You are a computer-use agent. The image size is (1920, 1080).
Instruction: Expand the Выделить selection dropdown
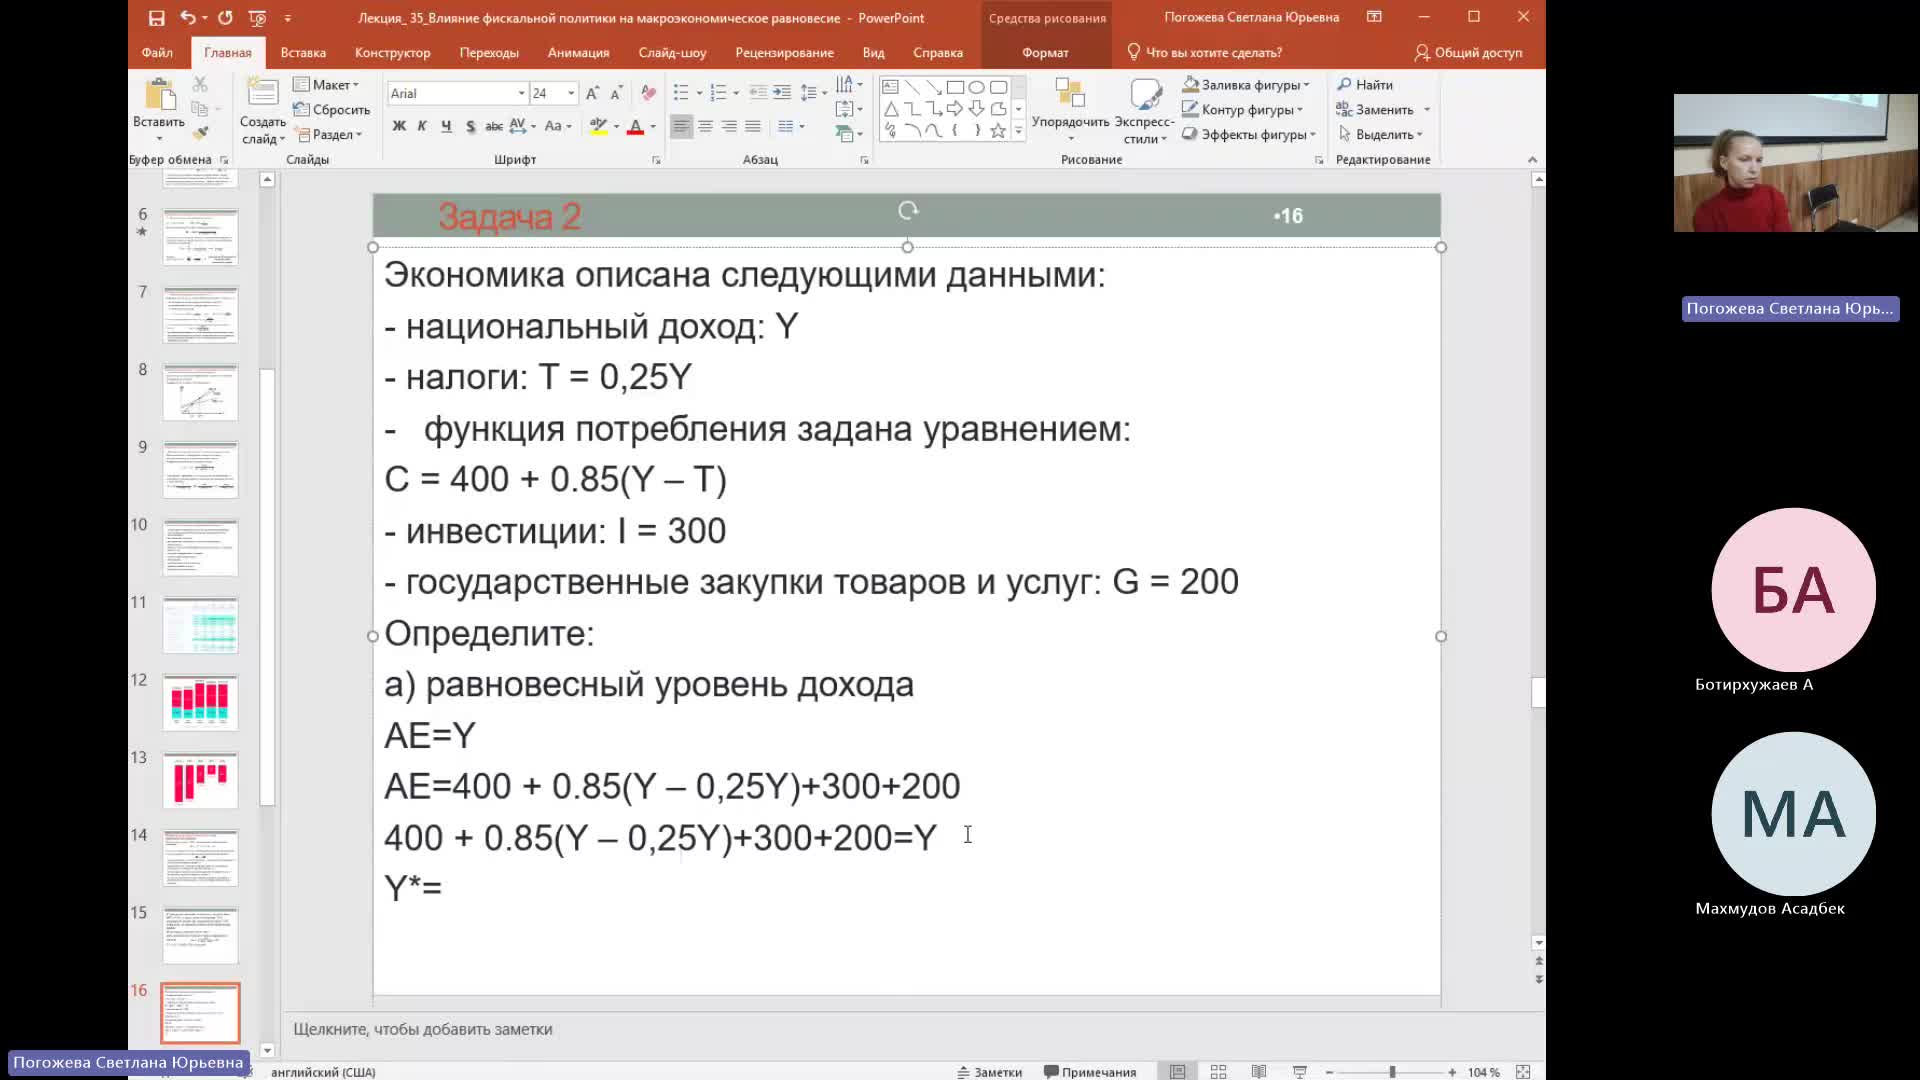(1380, 134)
